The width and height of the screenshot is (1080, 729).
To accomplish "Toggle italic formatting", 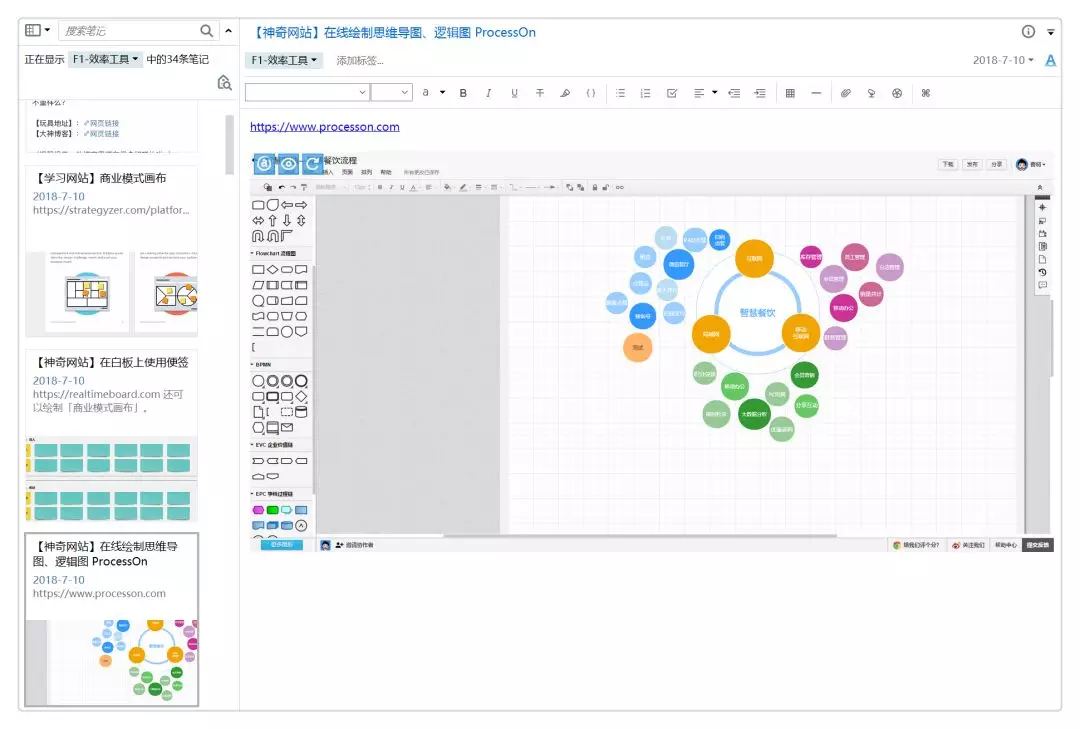I will tap(488, 93).
